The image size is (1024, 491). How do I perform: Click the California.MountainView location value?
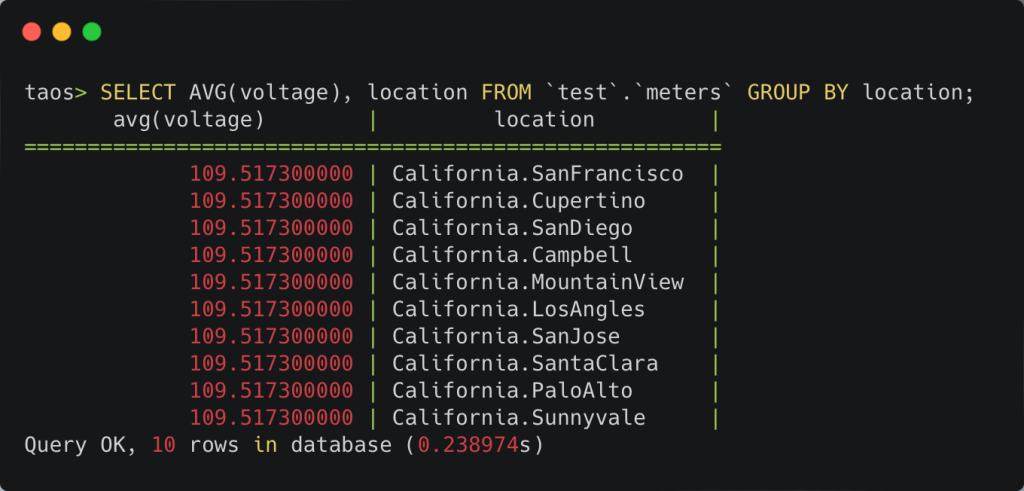[x=537, y=282]
